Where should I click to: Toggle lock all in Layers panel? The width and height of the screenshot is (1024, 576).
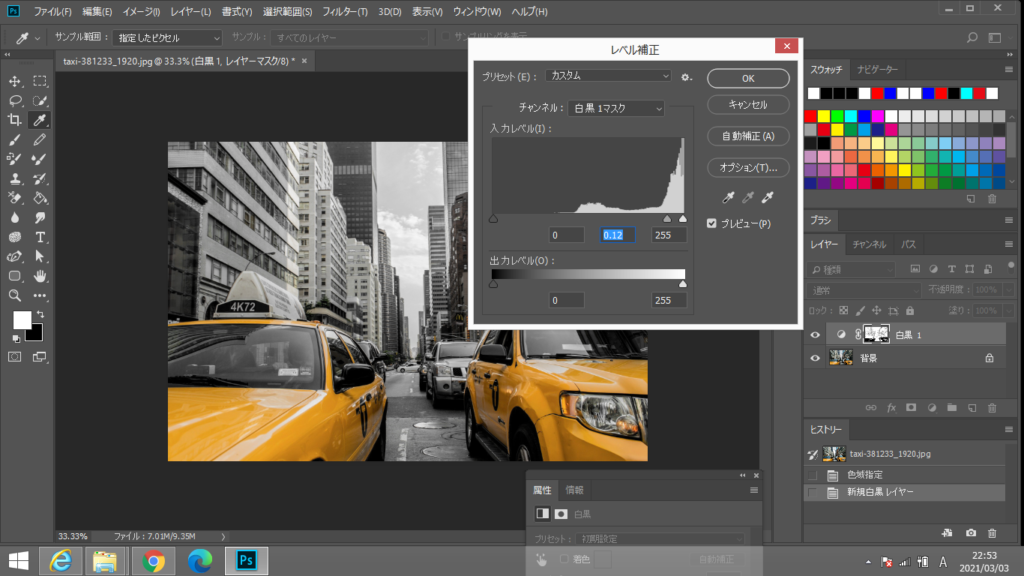pos(910,311)
